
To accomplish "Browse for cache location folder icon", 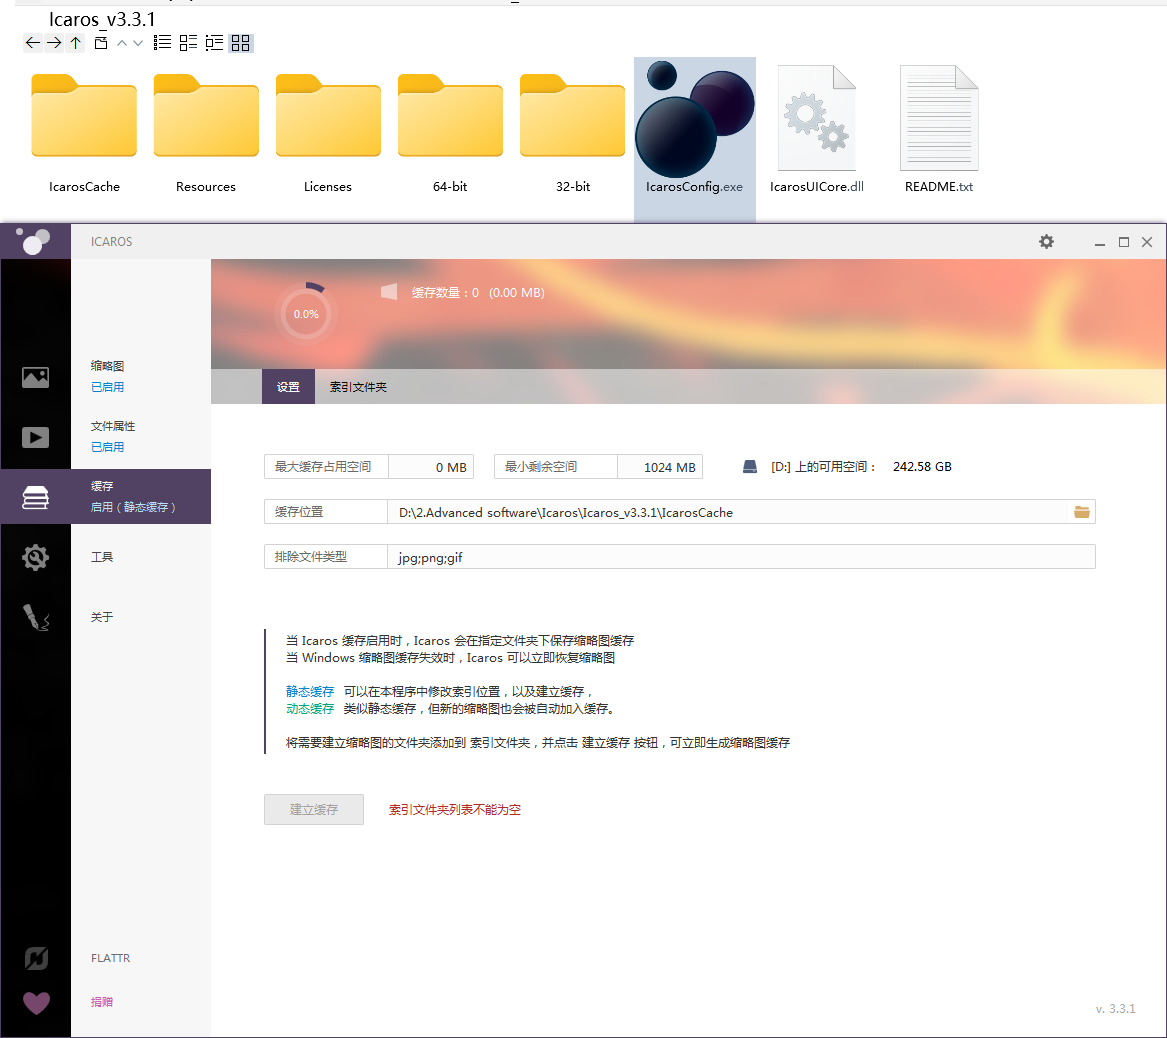I will click(x=1081, y=512).
